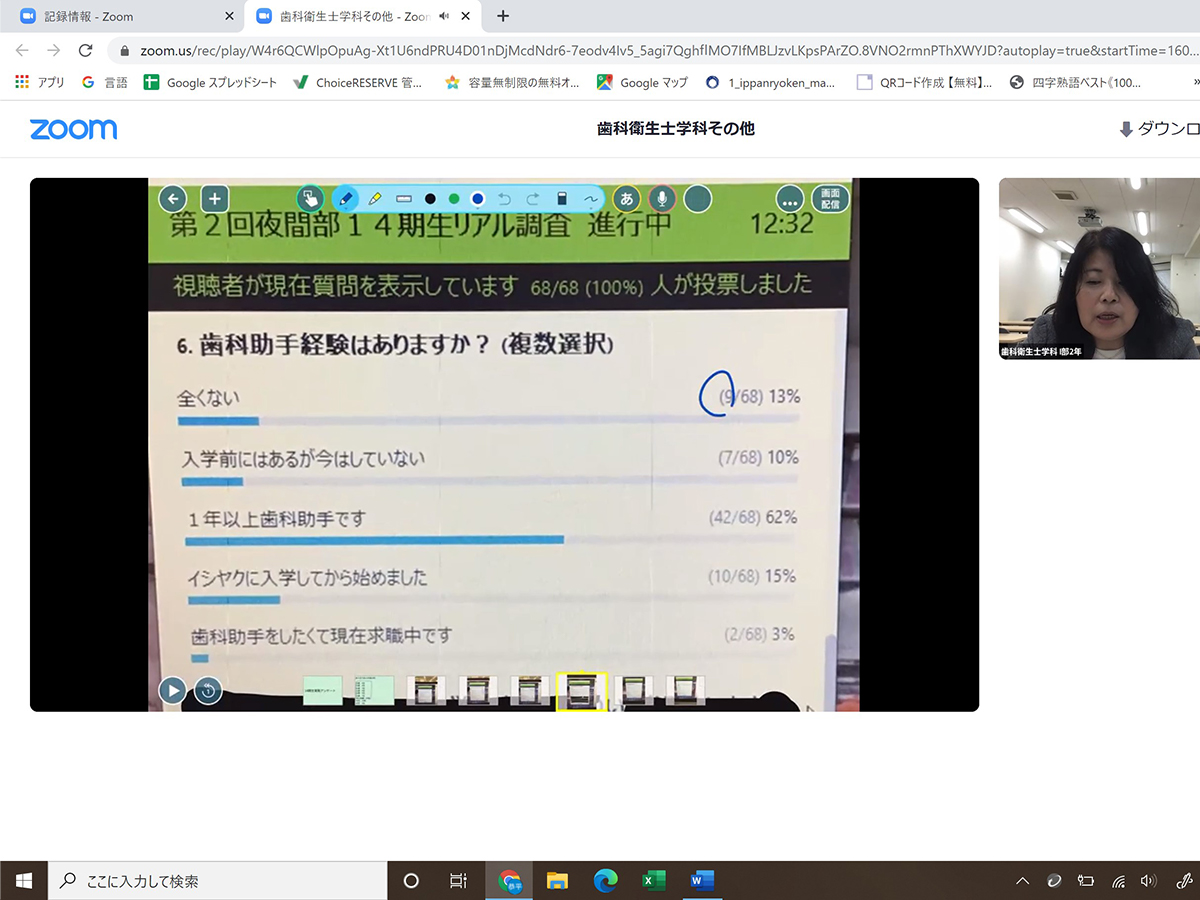
Task: Open File Explorer from the taskbar
Action: click(x=558, y=881)
